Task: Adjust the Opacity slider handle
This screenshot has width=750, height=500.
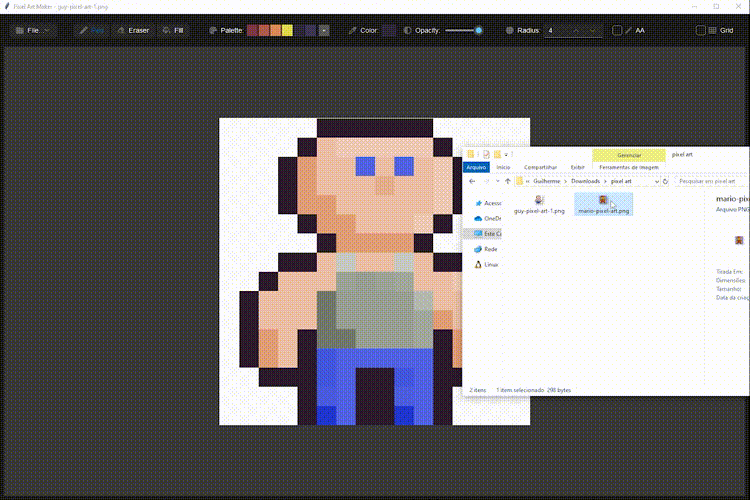Action: pos(478,30)
